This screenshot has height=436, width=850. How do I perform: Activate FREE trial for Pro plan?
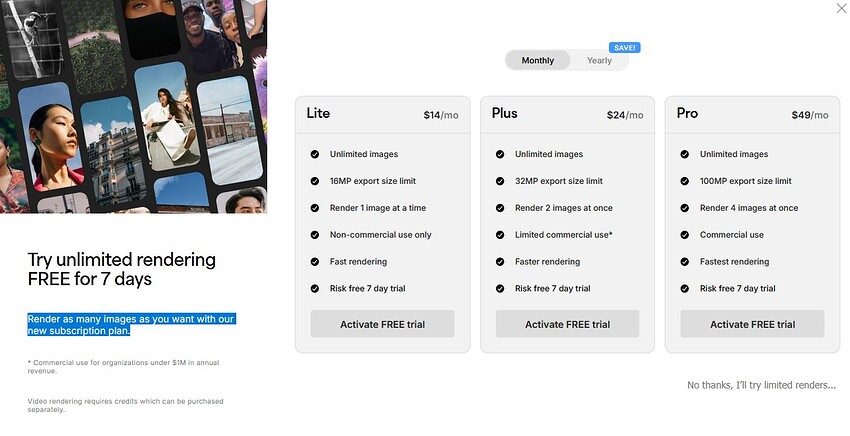click(752, 324)
